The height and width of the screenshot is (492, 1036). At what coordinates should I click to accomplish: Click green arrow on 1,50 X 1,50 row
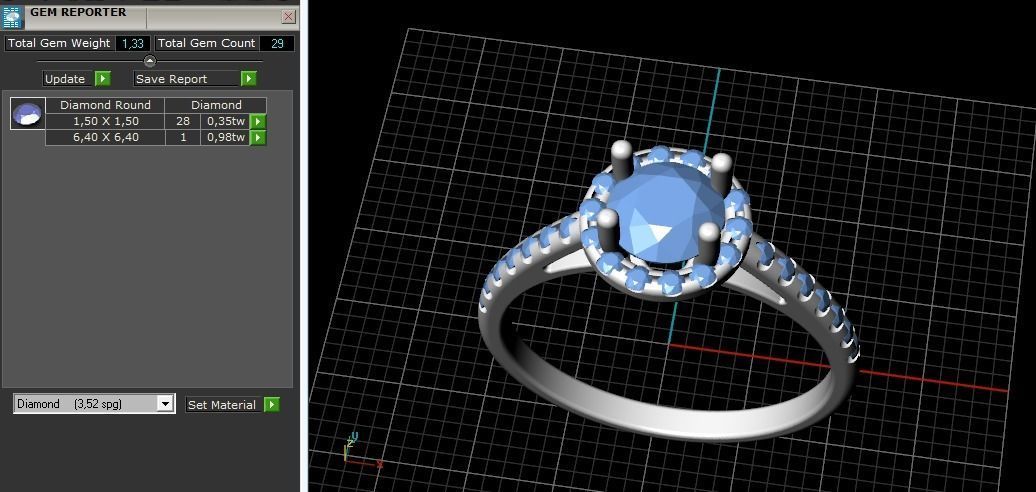click(258, 122)
